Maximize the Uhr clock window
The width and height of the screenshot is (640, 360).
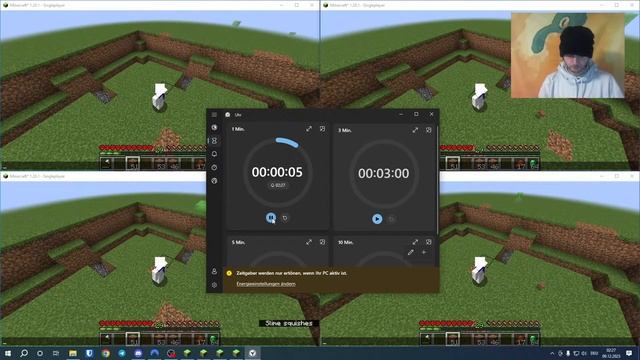tap(416, 114)
